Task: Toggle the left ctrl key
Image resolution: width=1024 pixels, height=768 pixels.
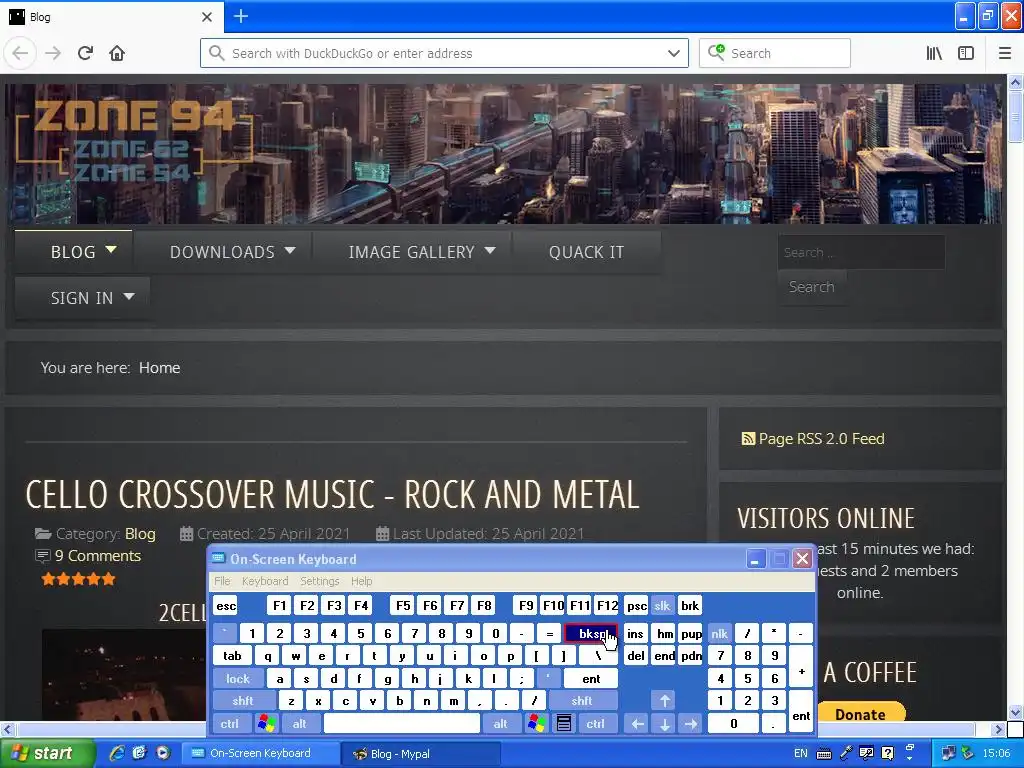Action: [230, 724]
